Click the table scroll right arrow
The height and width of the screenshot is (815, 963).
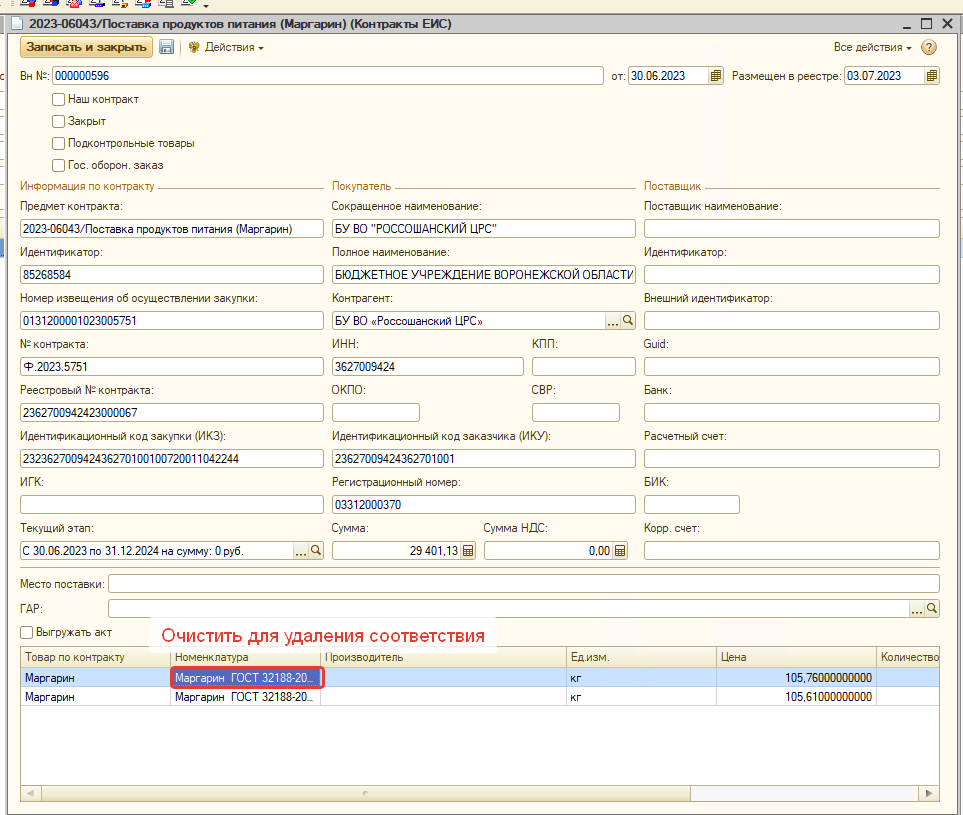(929, 794)
